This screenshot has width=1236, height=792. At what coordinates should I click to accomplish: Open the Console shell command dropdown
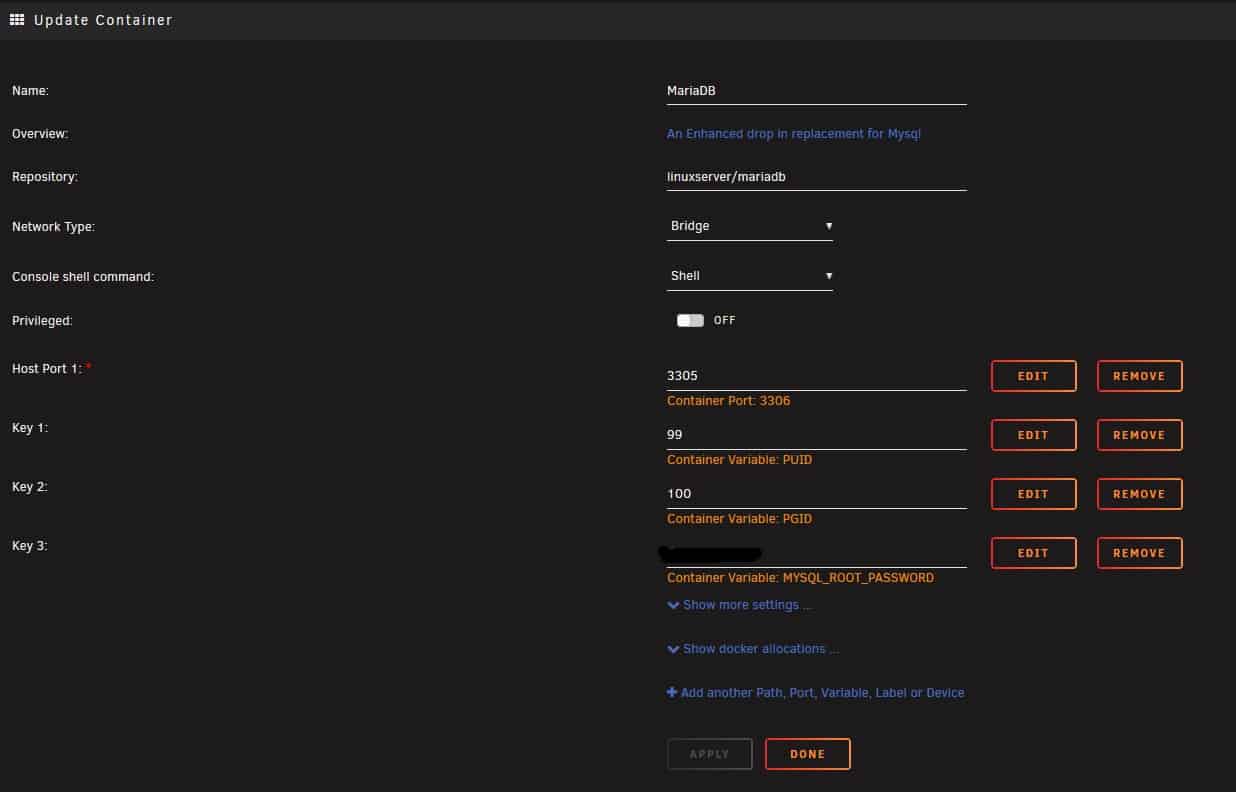click(750, 276)
